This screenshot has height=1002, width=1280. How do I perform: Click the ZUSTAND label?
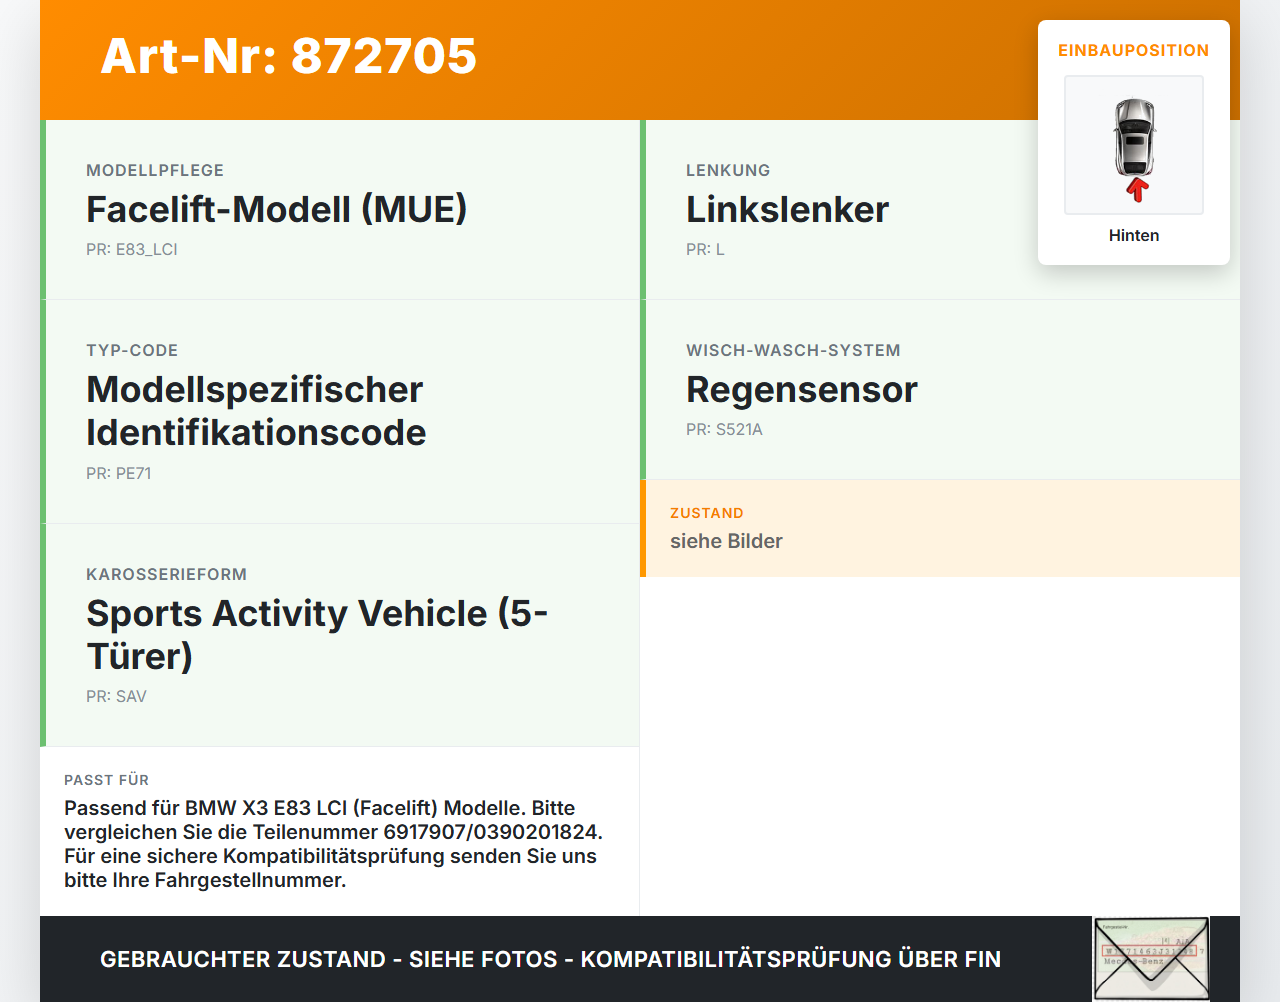click(707, 513)
